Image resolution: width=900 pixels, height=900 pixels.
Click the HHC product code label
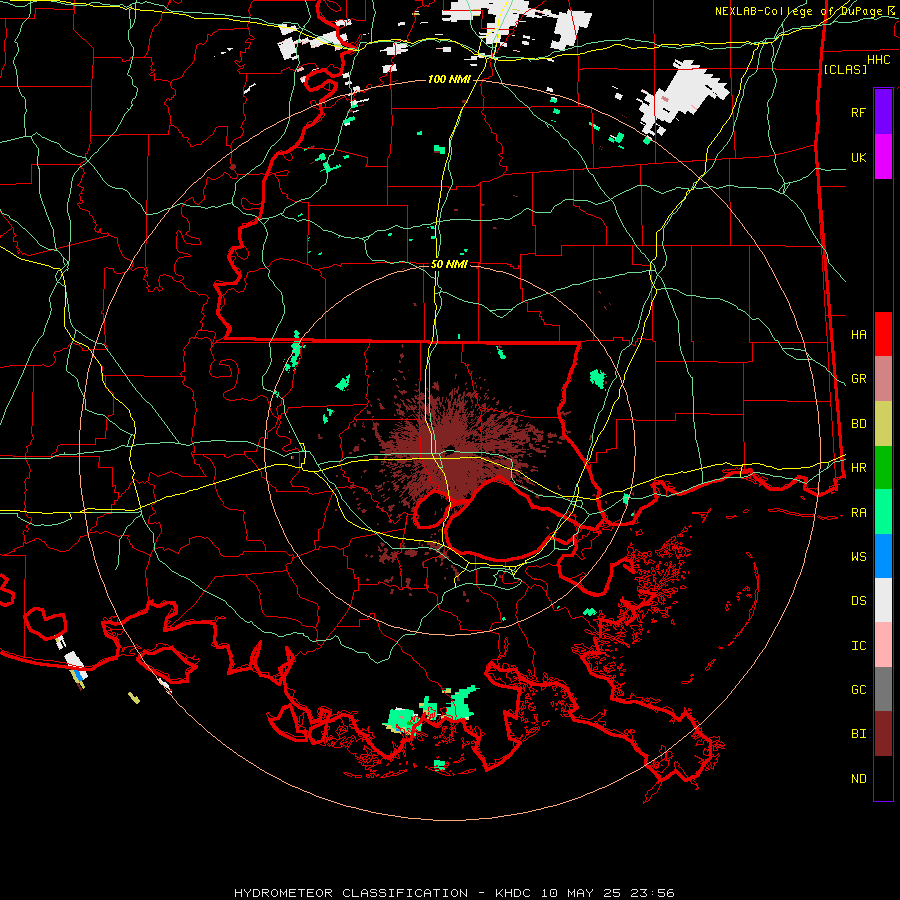(878, 60)
